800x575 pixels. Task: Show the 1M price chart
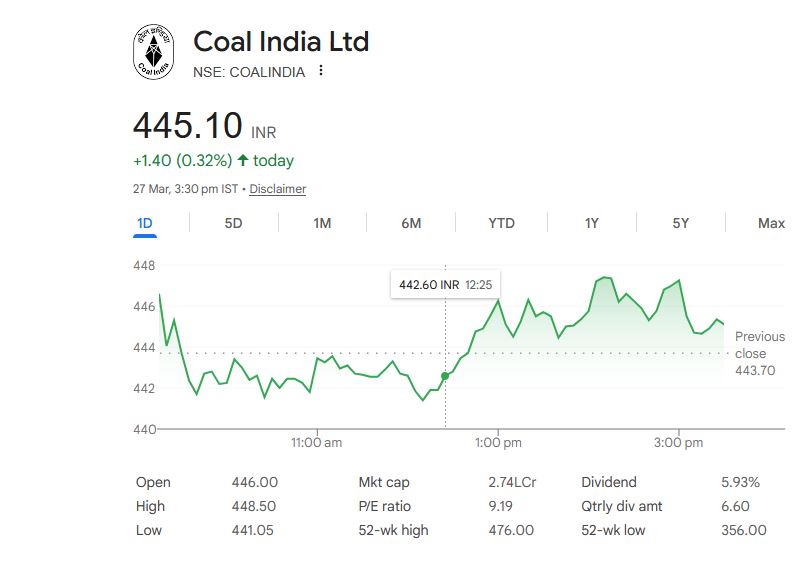click(x=322, y=223)
